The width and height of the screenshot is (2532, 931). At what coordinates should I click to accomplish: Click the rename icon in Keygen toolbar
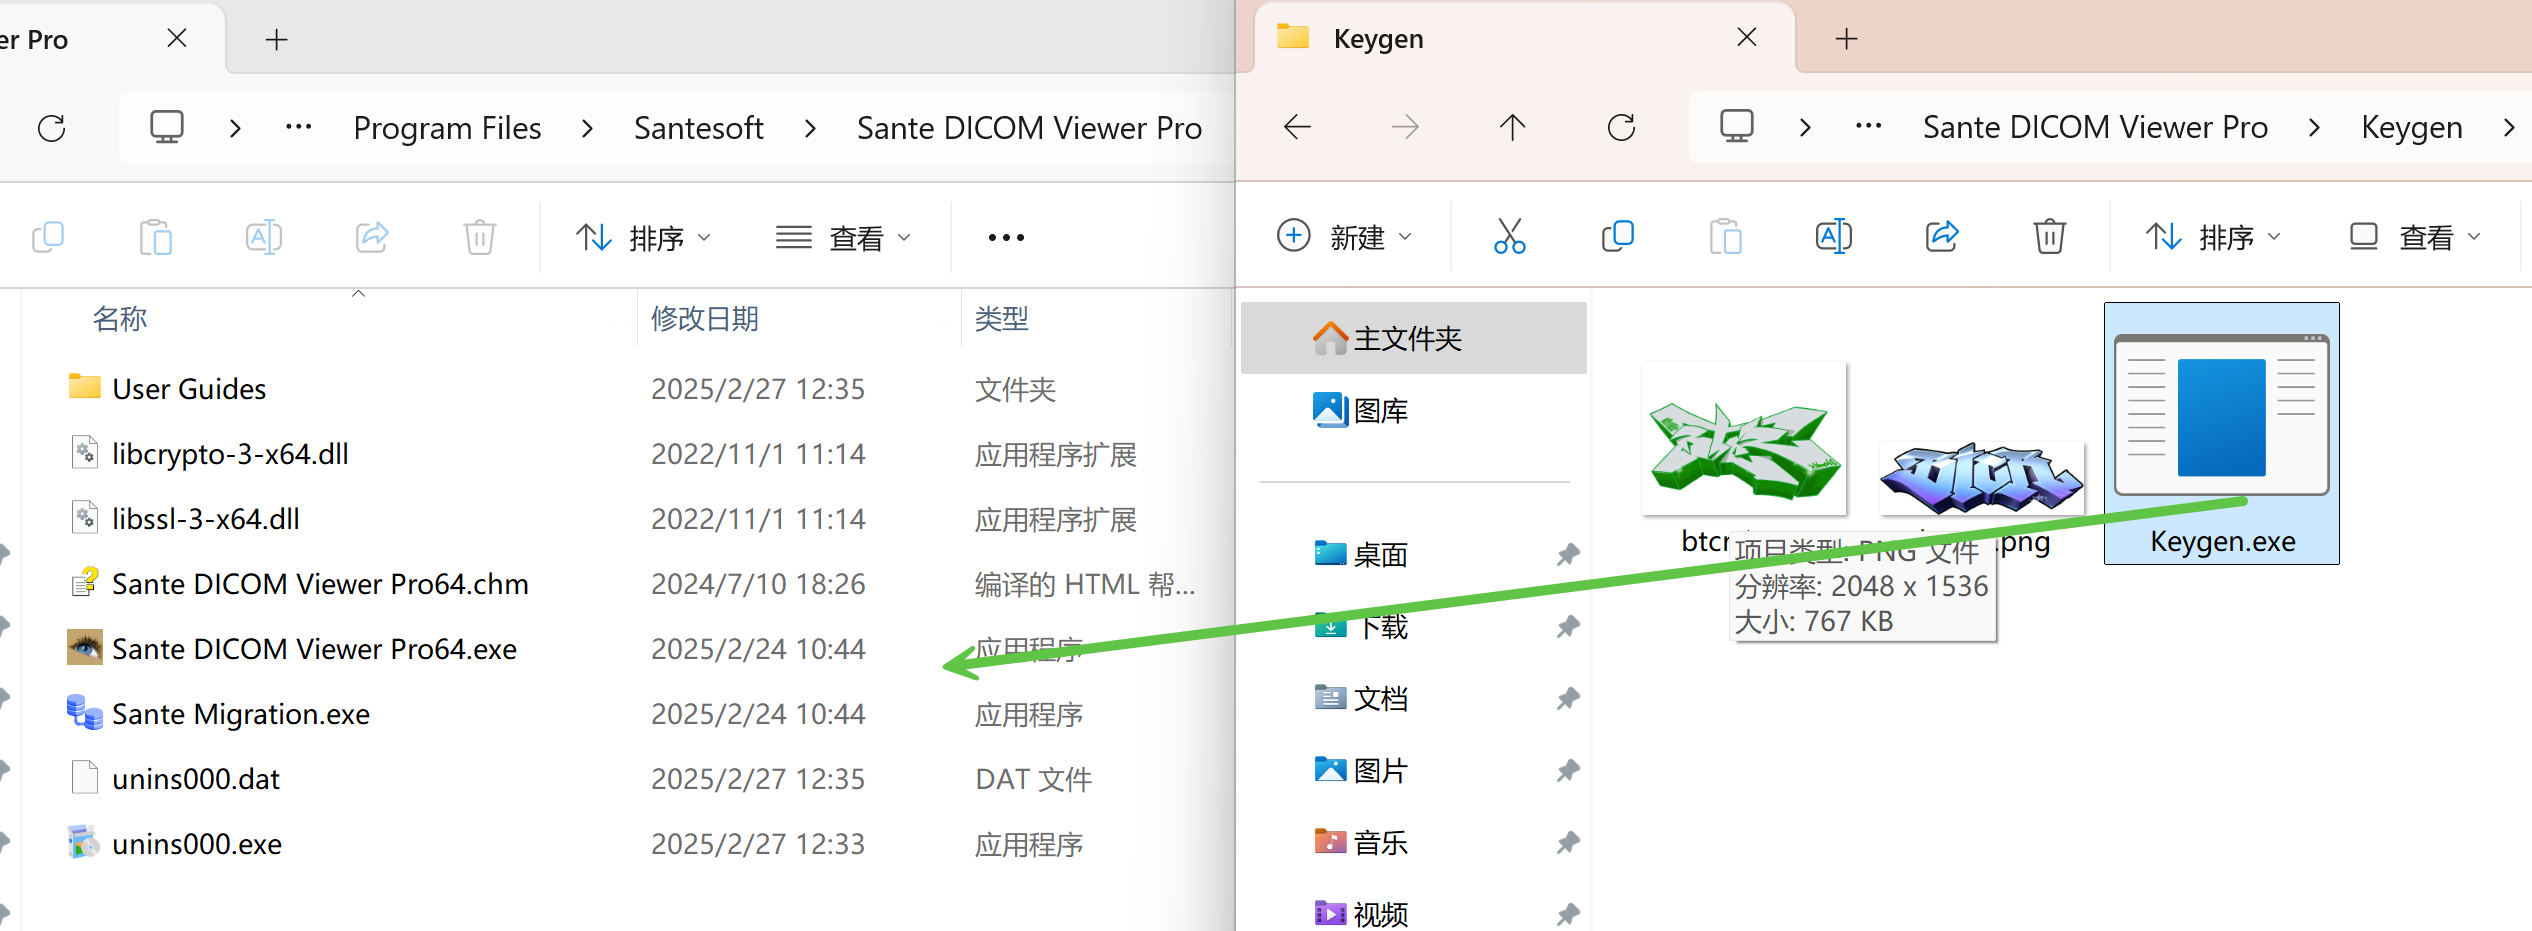tap(1833, 237)
